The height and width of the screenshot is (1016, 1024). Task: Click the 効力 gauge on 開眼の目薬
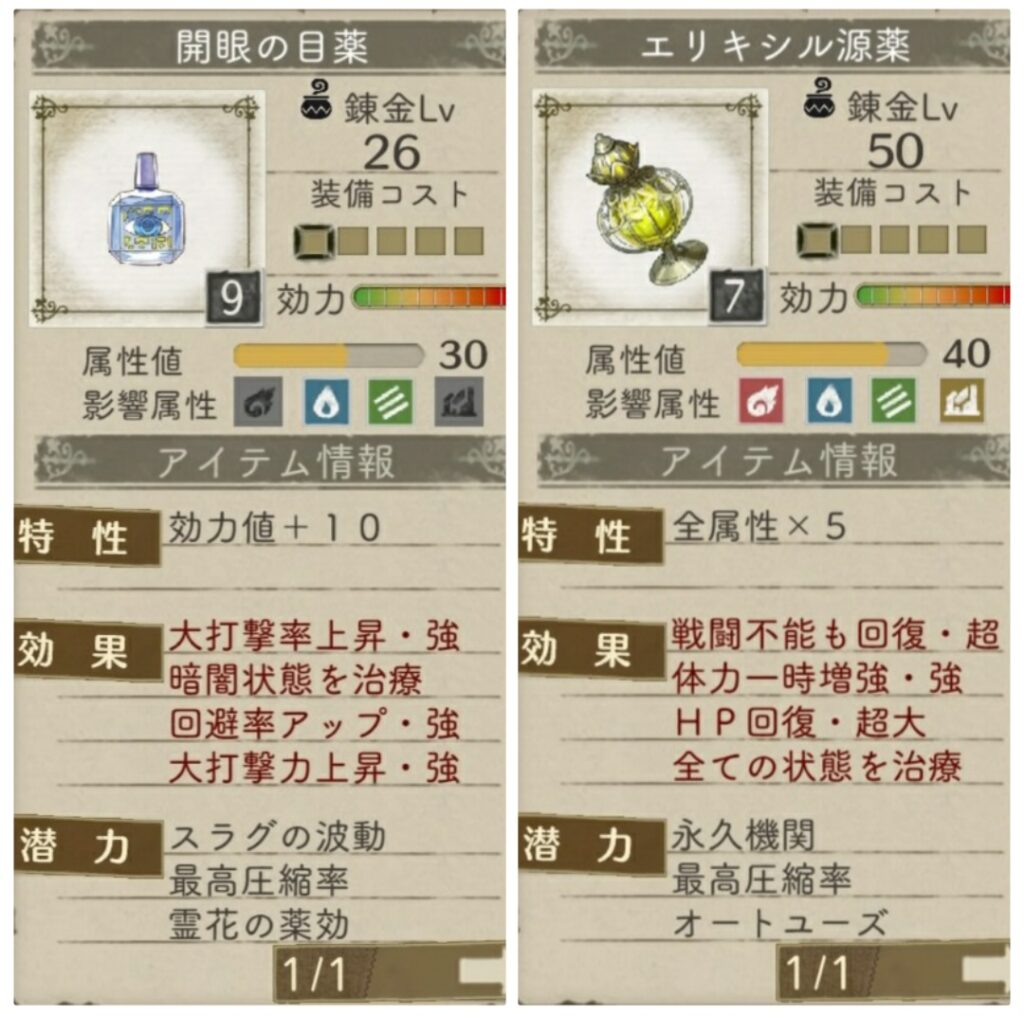tap(429, 298)
